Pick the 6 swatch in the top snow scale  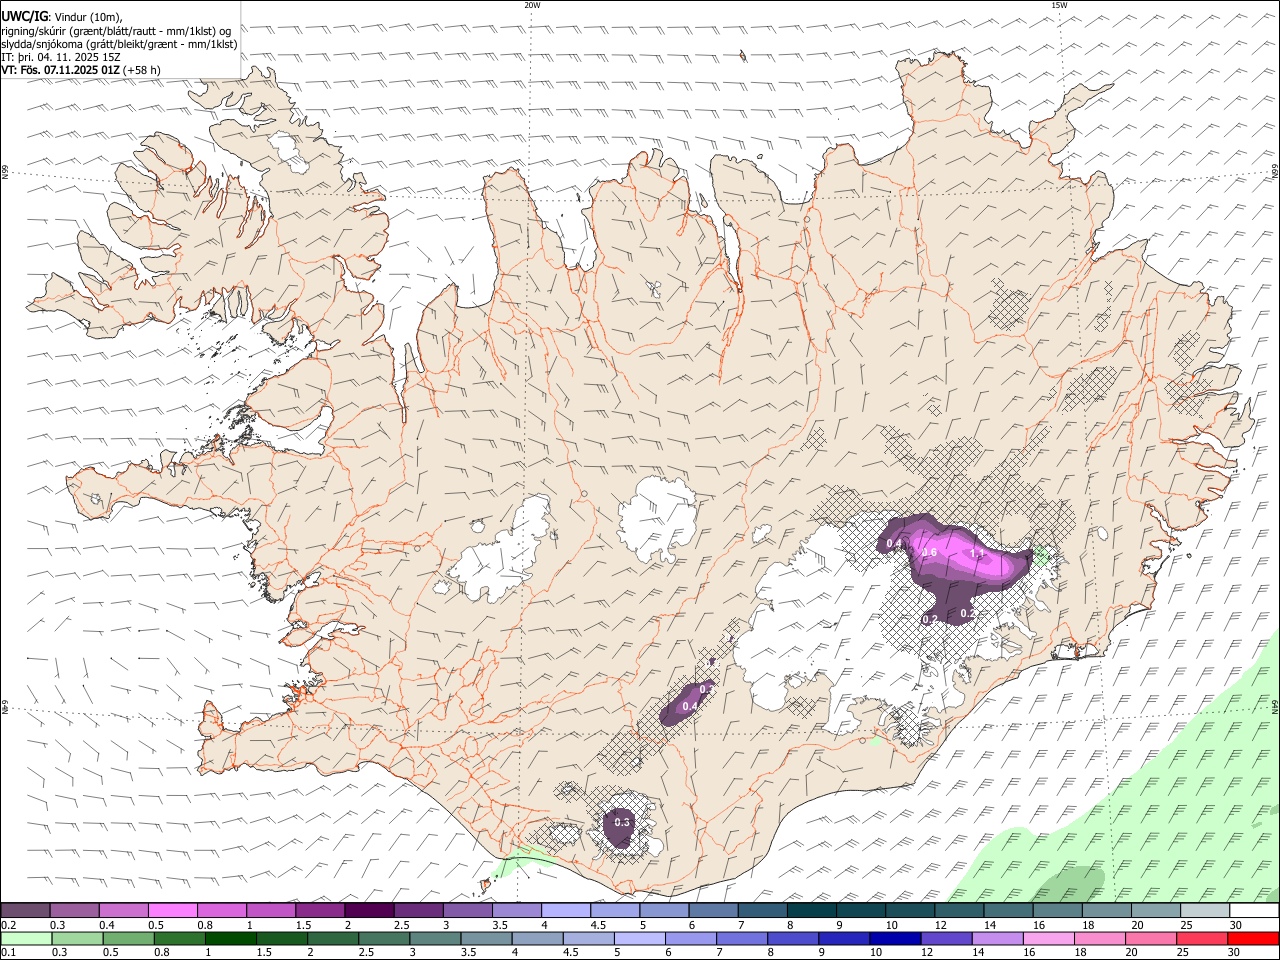[x=713, y=910]
